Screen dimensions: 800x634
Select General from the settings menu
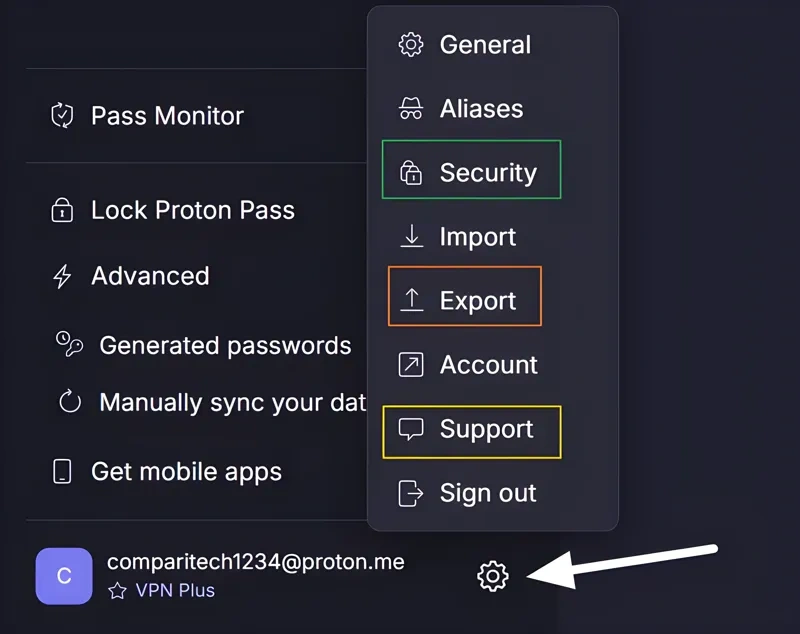(486, 44)
